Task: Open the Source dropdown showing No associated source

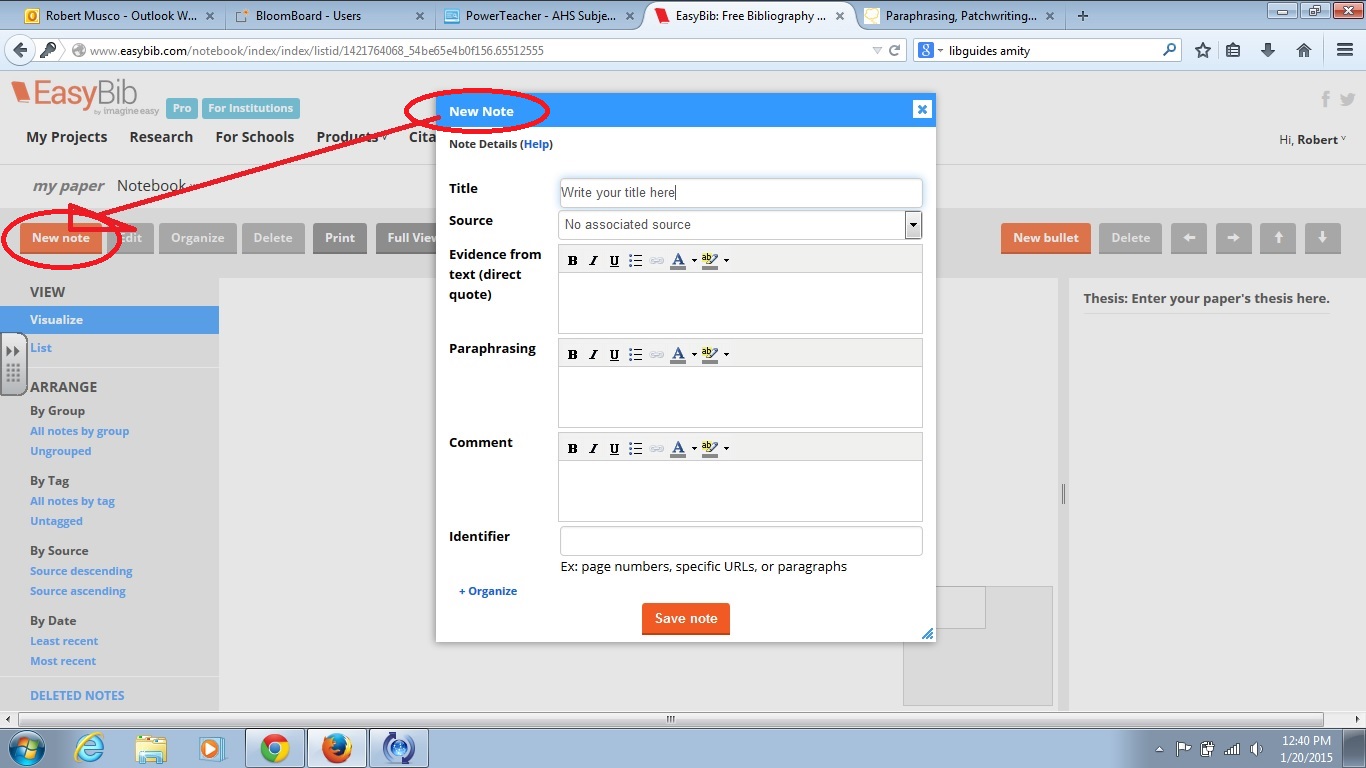Action: (x=740, y=225)
